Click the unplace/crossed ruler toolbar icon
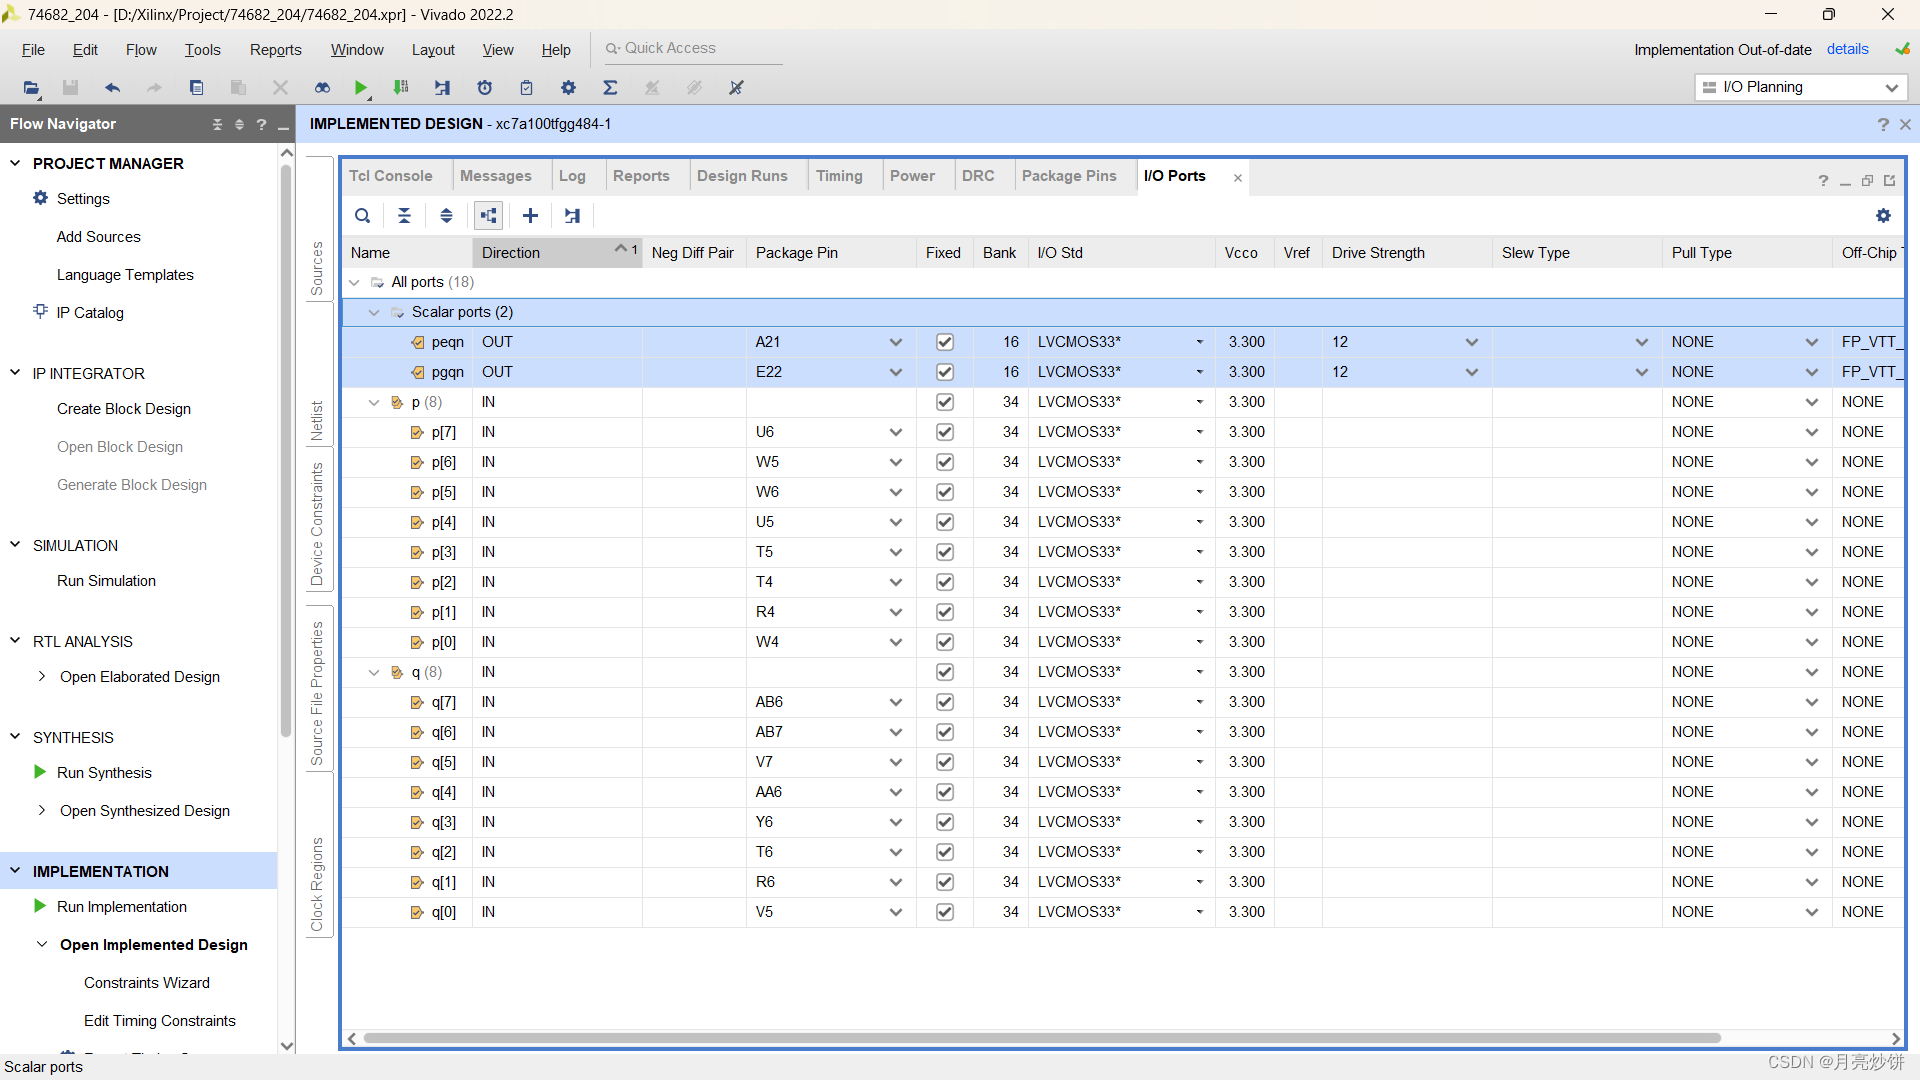The width and height of the screenshot is (1920, 1080). click(736, 88)
